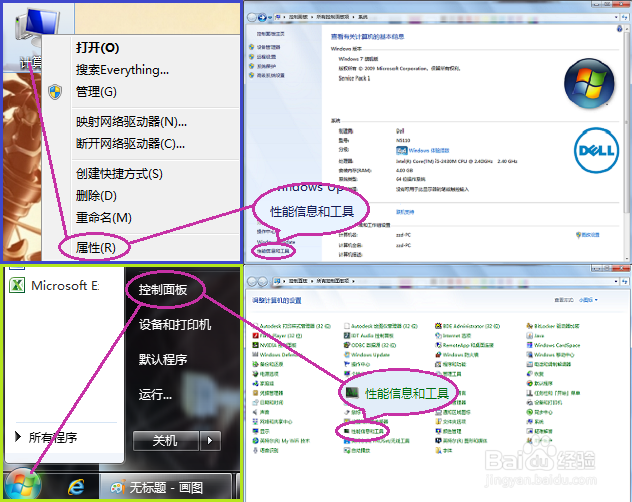Select 映射网络驱动器(N)... menu entry
This screenshot has height=502, width=632.
pyautogui.click(x=131, y=122)
